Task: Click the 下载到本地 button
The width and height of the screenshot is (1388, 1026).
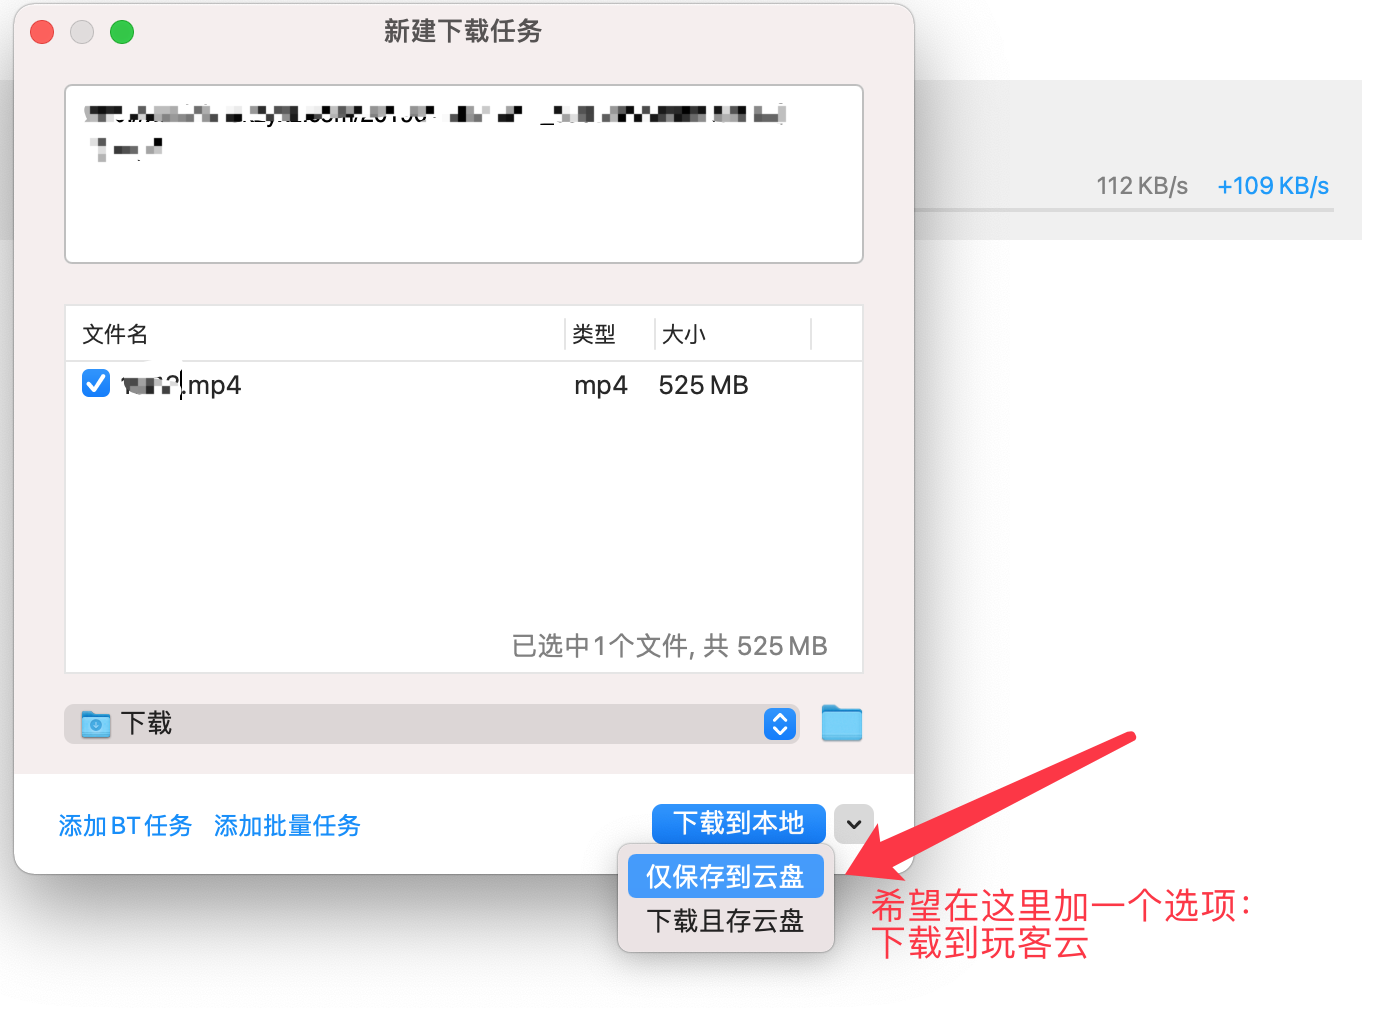Action: tap(738, 824)
